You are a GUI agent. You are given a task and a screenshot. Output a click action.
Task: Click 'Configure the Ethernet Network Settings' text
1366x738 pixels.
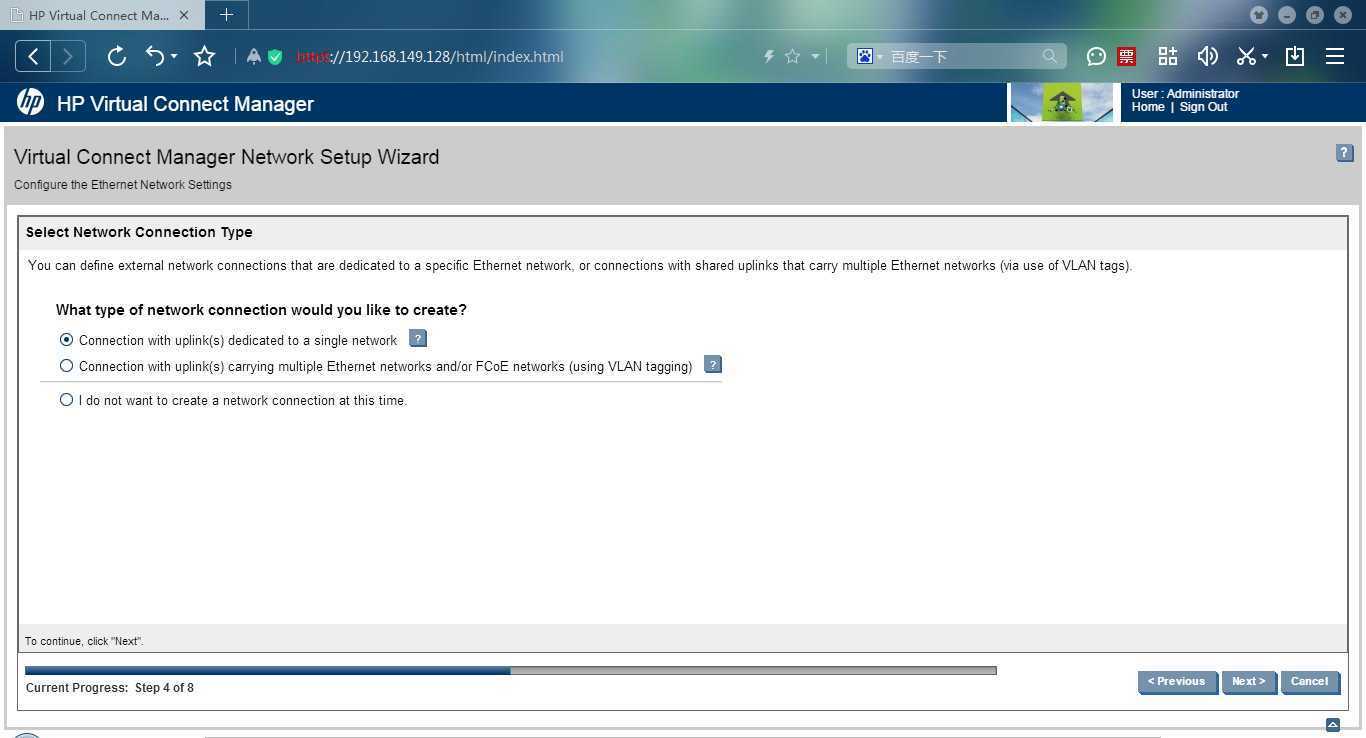[x=123, y=185]
